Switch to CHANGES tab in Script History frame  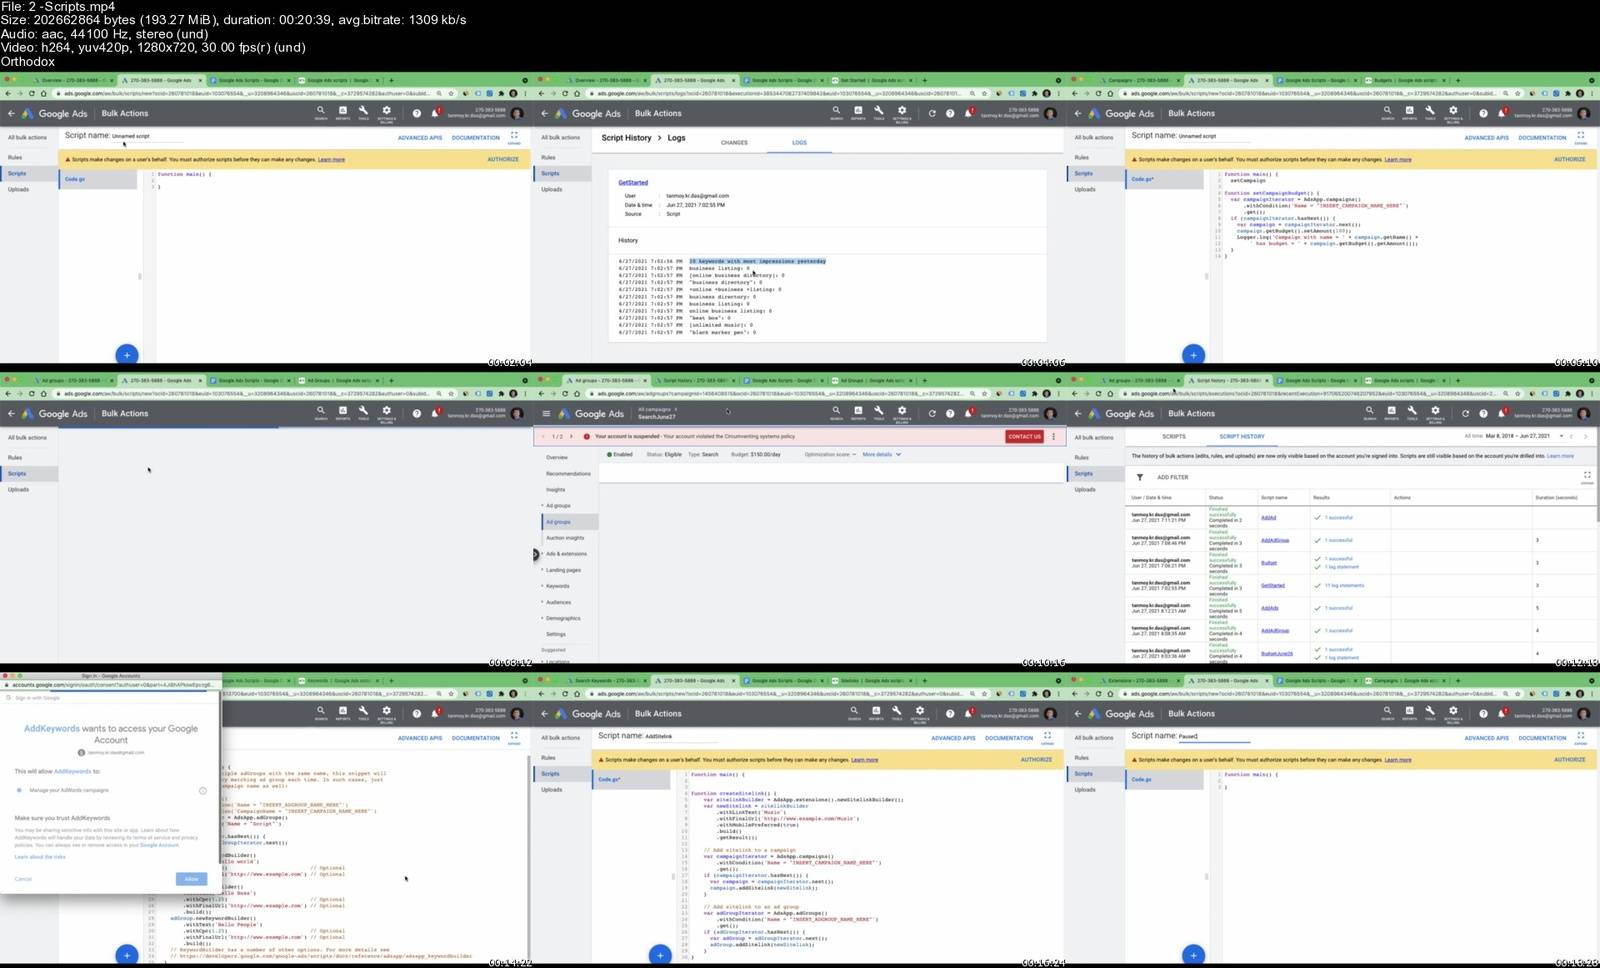coord(734,142)
